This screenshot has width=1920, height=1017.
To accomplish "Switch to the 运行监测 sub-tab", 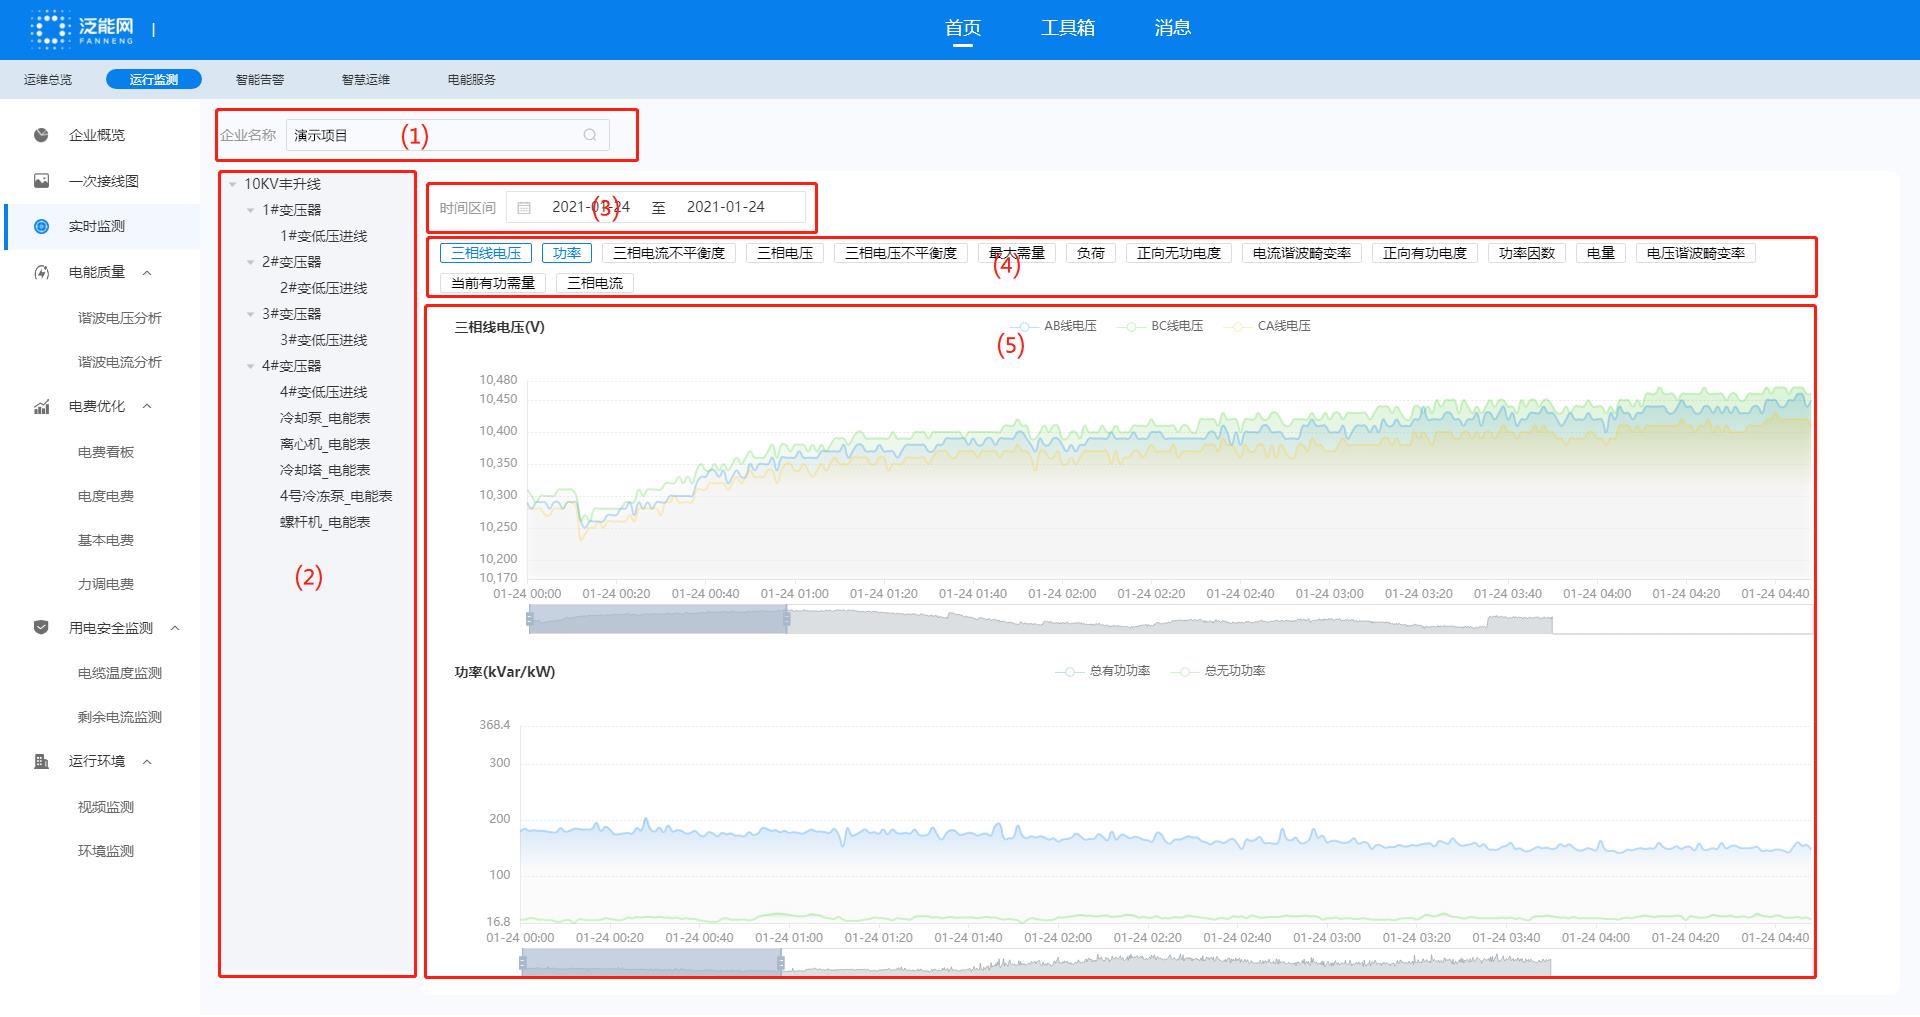I will click(154, 79).
